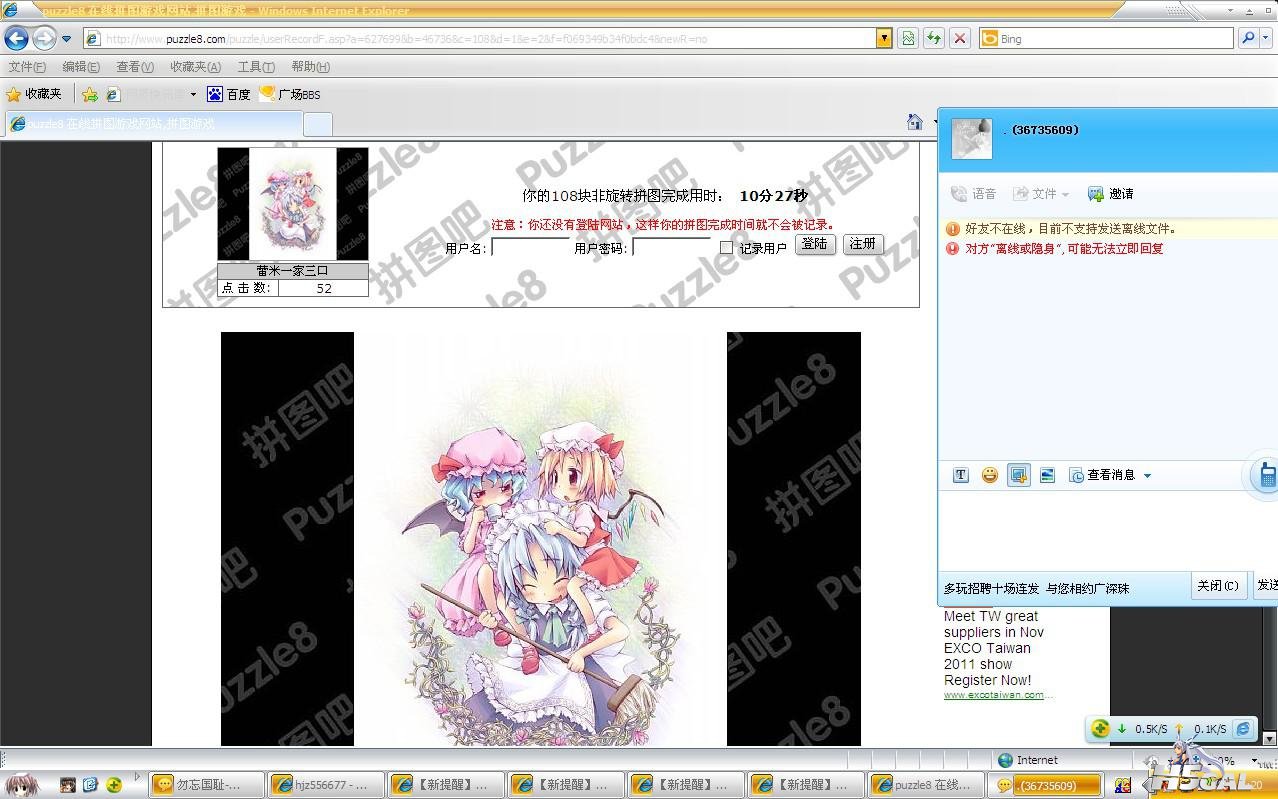Open a new blank tab
This screenshot has height=799, width=1278.
pos(318,124)
